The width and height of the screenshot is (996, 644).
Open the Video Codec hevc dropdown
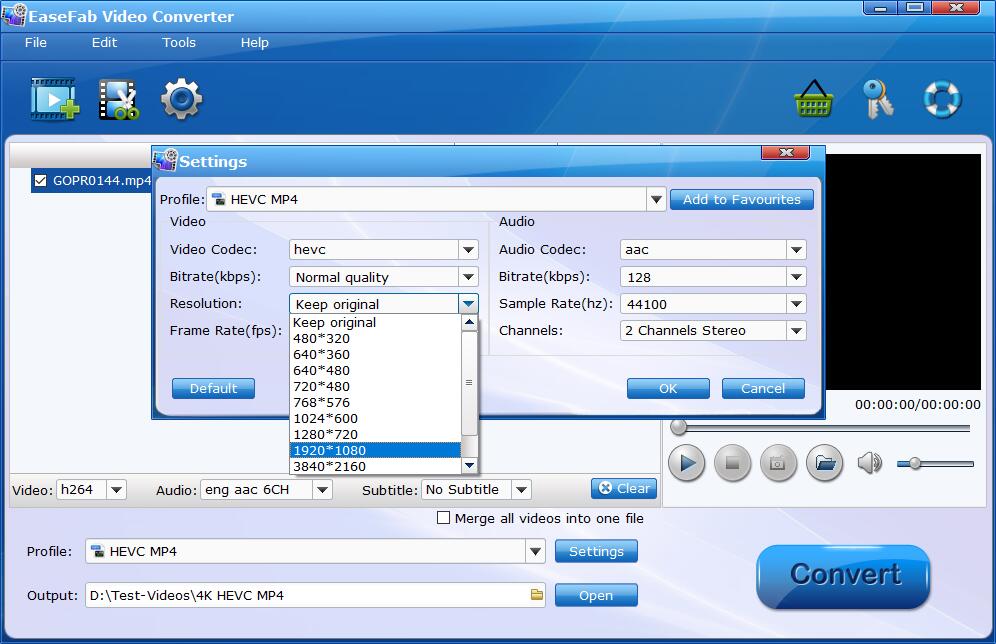[x=469, y=250]
